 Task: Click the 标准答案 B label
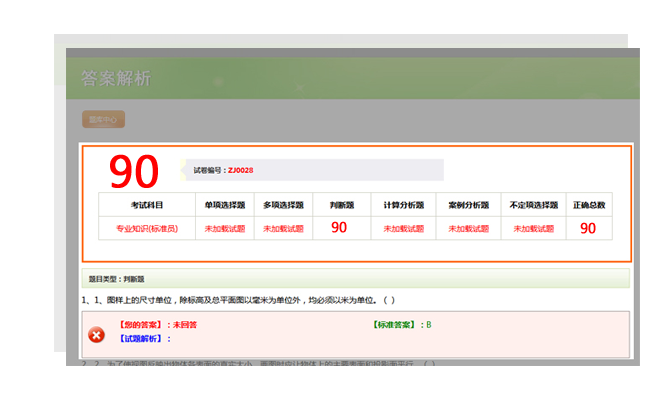[x=402, y=325]
